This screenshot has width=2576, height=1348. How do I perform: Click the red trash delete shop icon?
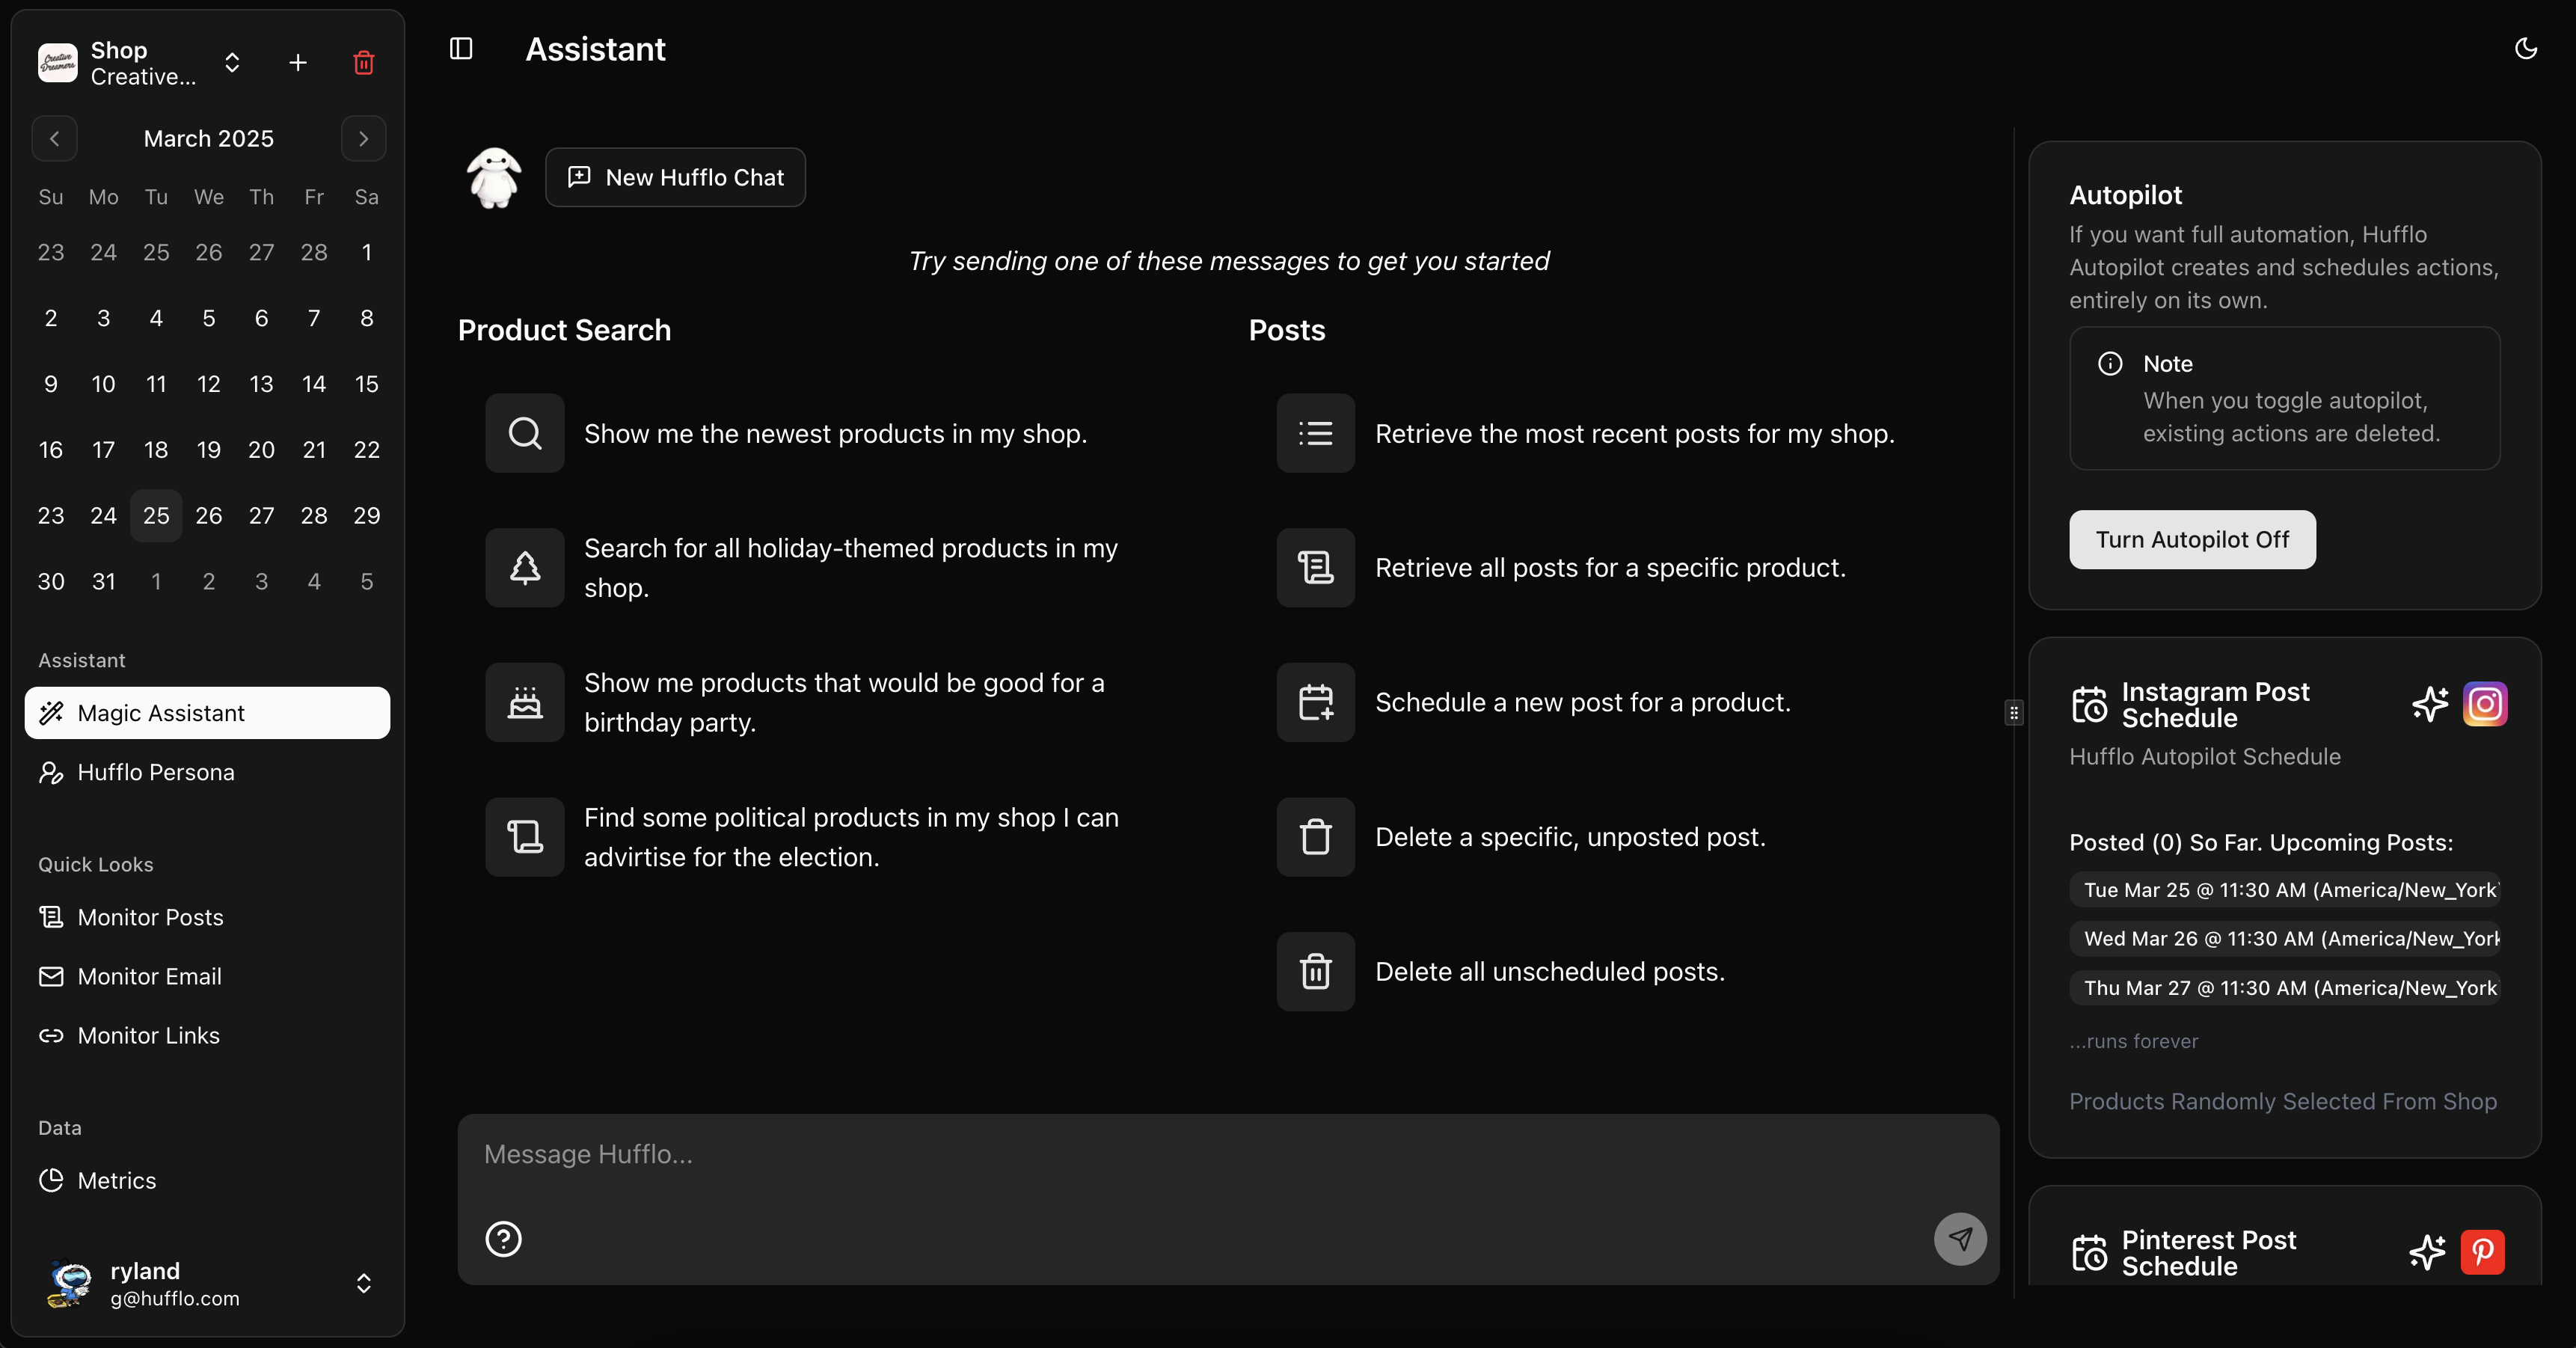click(x=363, y=63)
